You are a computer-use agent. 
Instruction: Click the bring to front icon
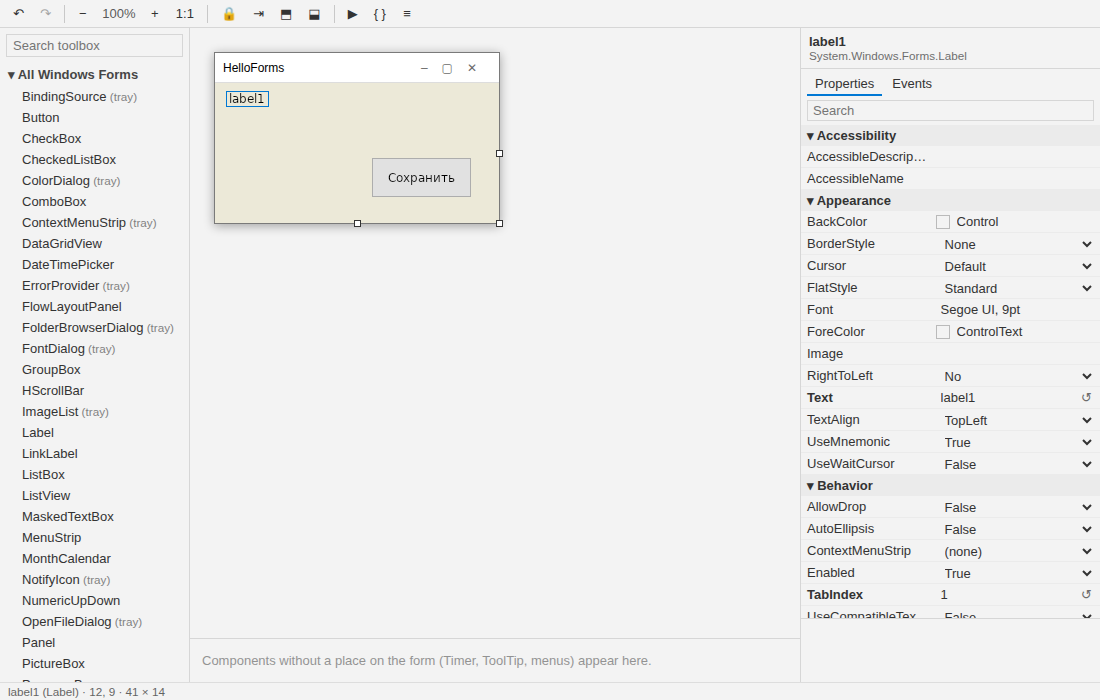click(286, 13)
